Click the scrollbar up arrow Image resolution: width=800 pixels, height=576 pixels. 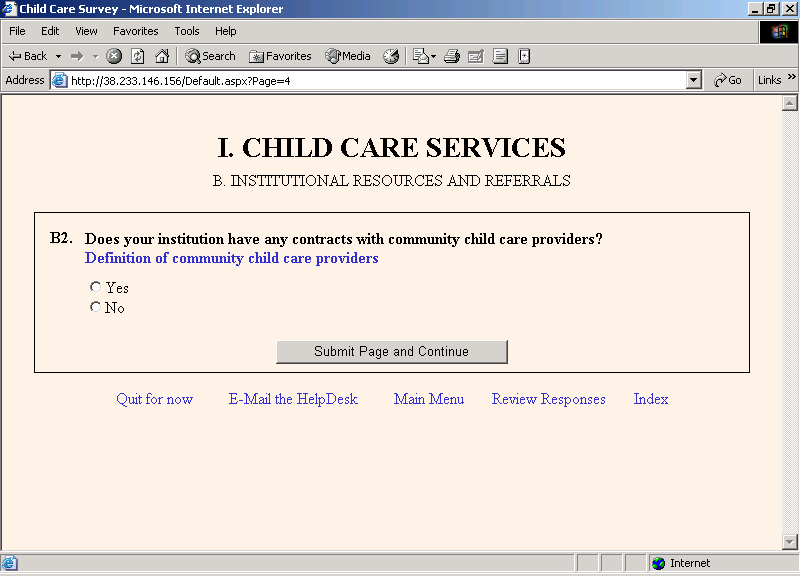coord(789,104)
